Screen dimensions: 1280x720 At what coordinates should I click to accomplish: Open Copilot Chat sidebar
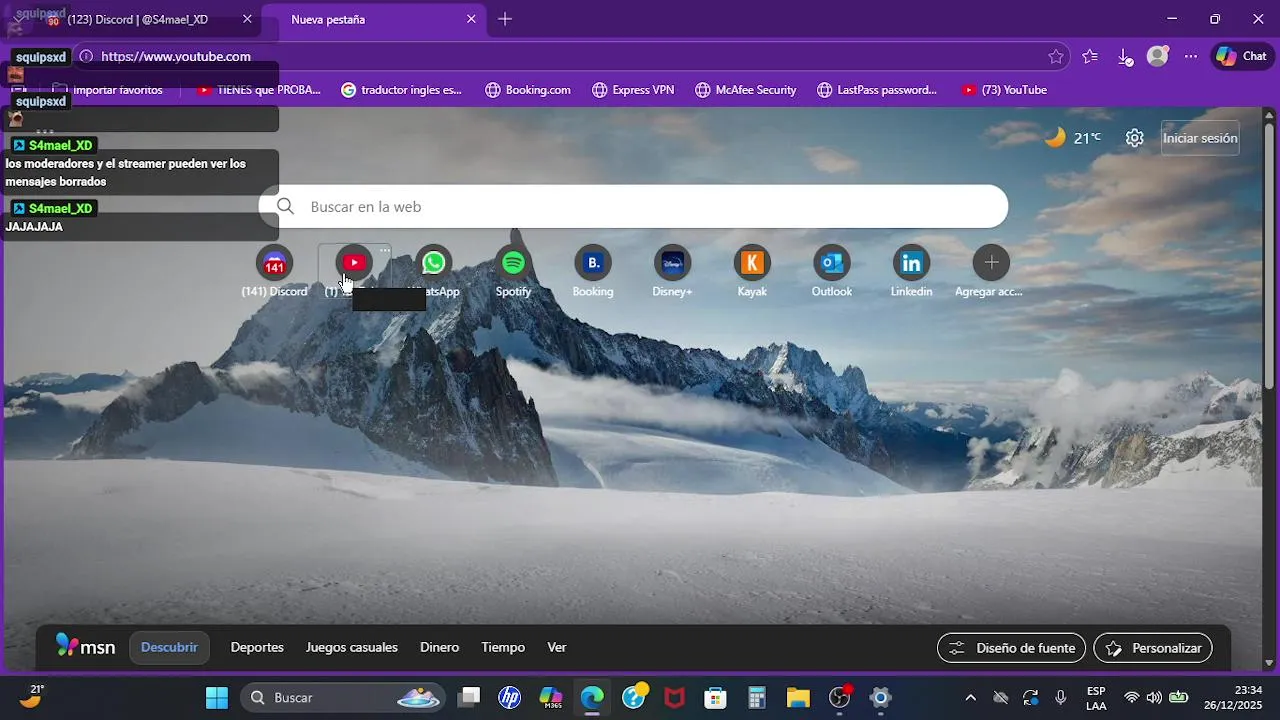point(1241,56)
